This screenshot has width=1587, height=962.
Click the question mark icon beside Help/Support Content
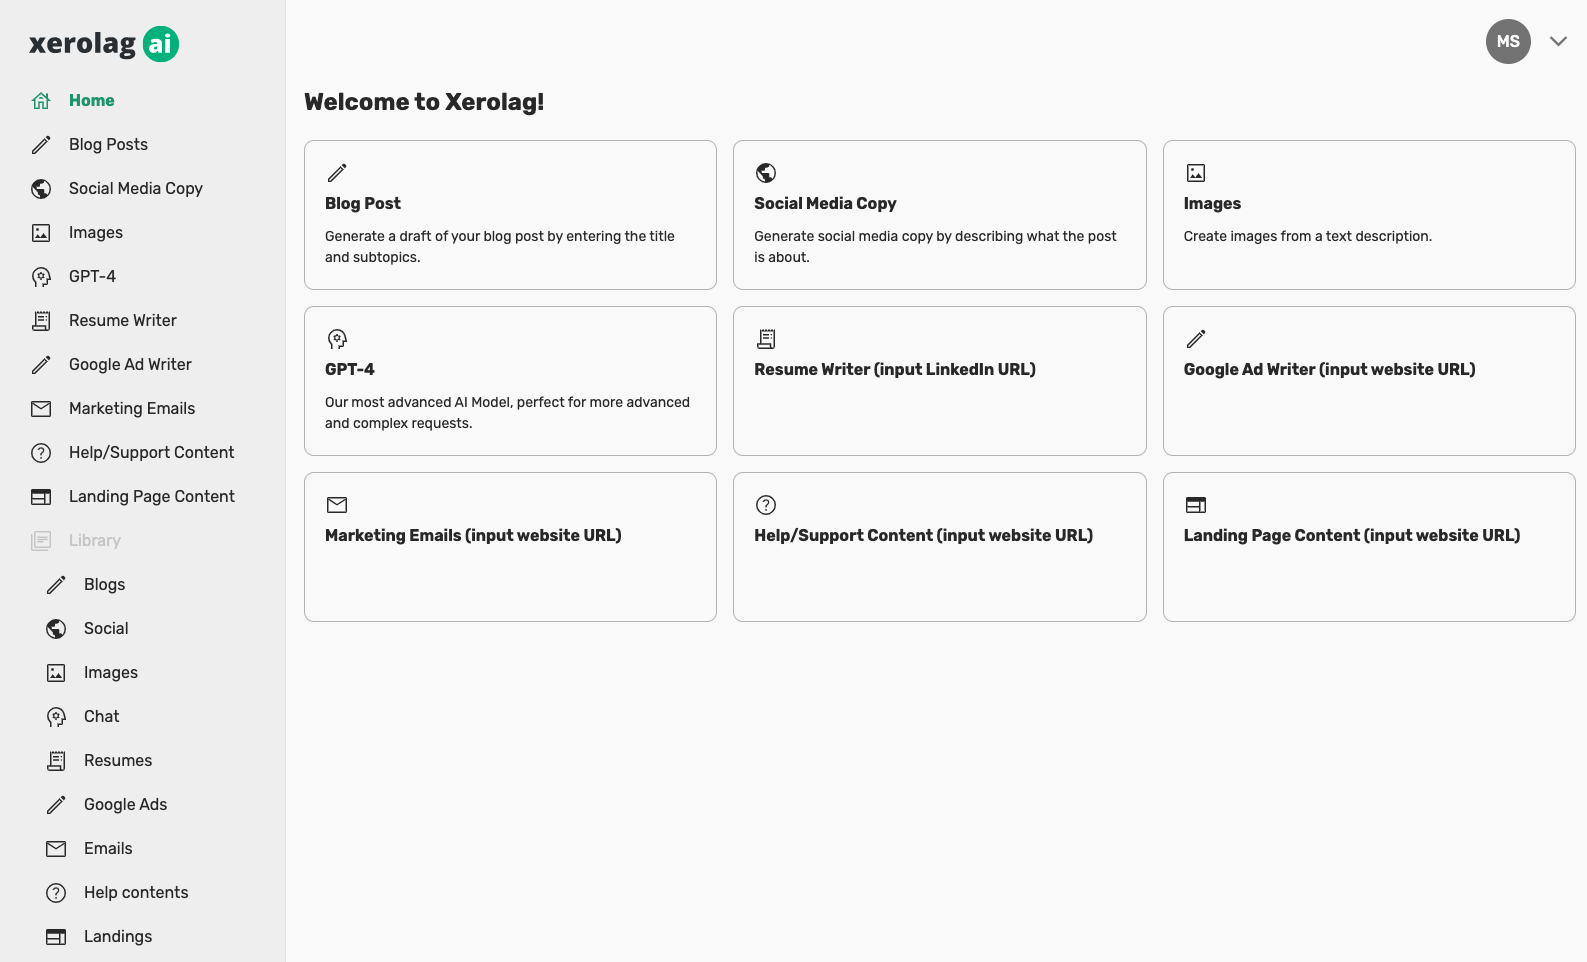pos(41,453)
